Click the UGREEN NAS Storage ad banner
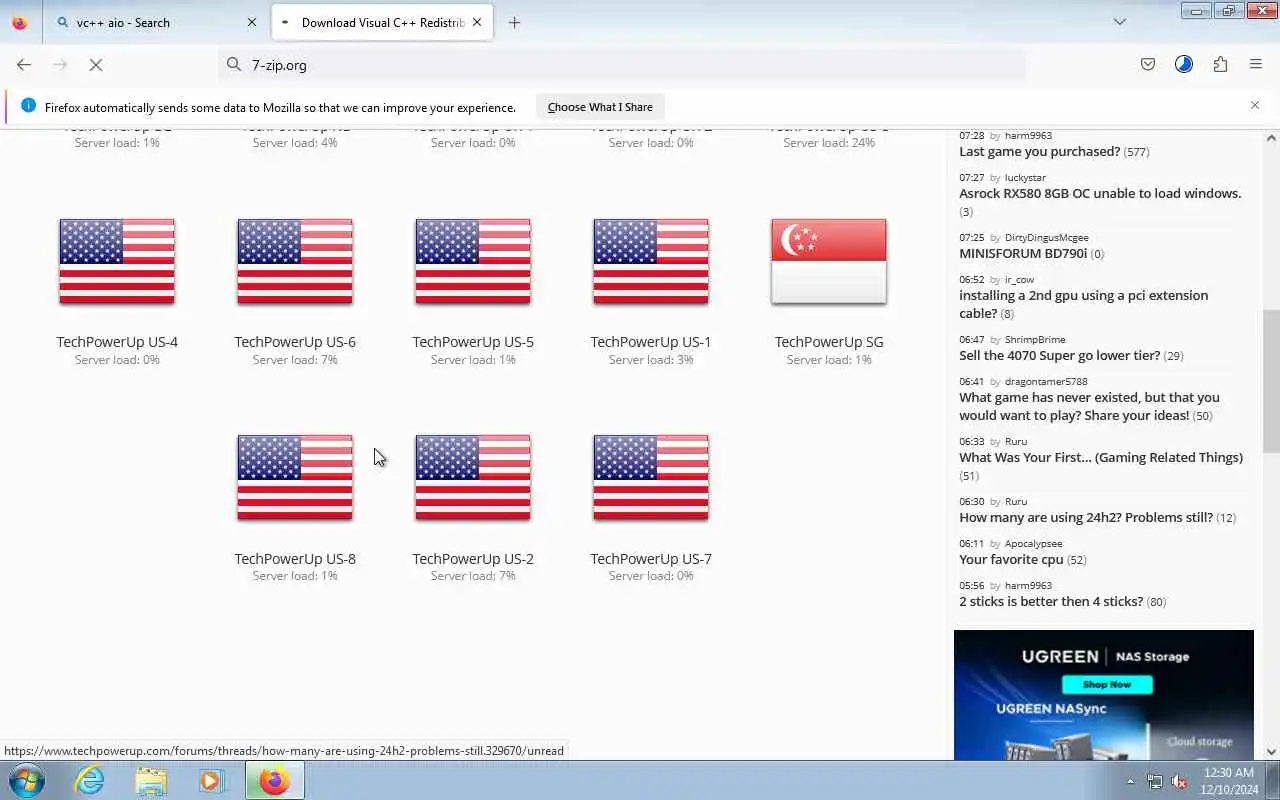 [x=1104, y=695]
